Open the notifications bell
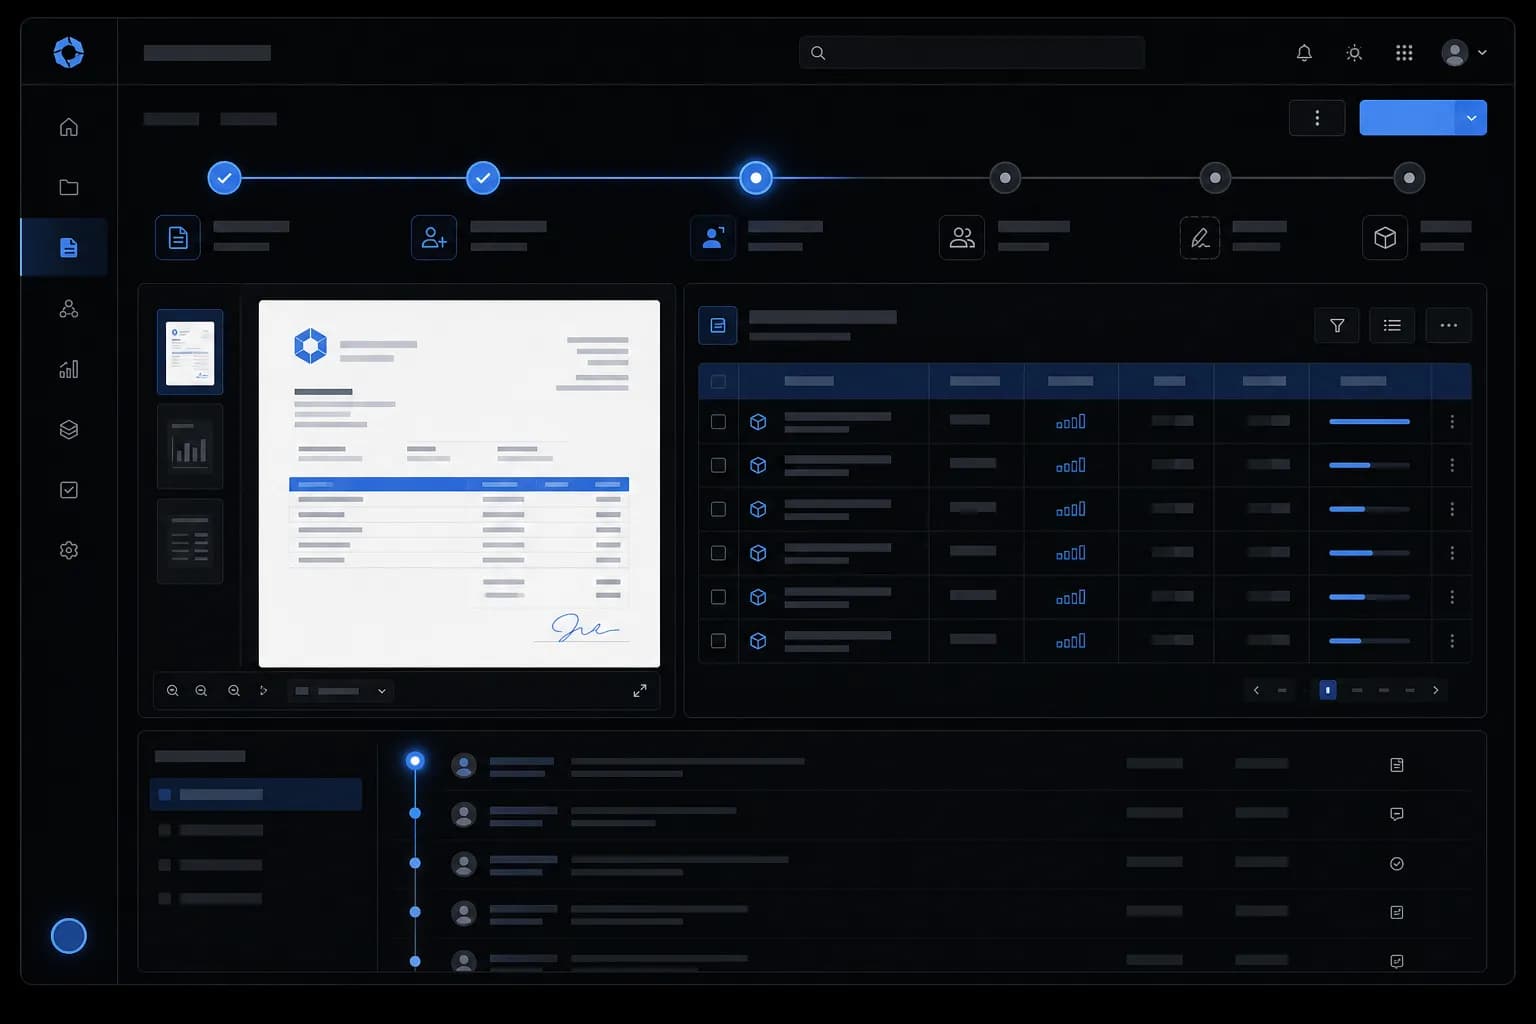The width and height of the screenshot is (1536, 1024). pos(1304,53)
